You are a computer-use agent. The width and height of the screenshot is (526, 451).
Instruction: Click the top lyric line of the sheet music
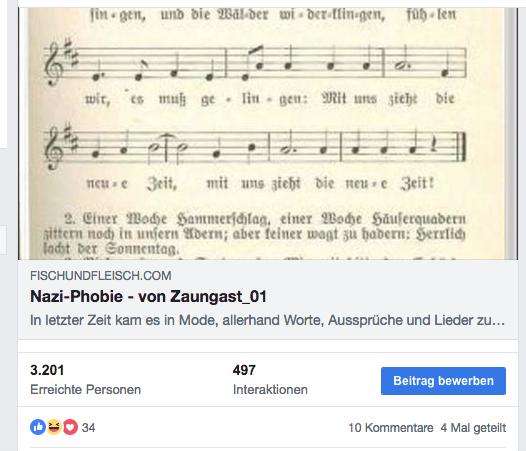[273, 15]
